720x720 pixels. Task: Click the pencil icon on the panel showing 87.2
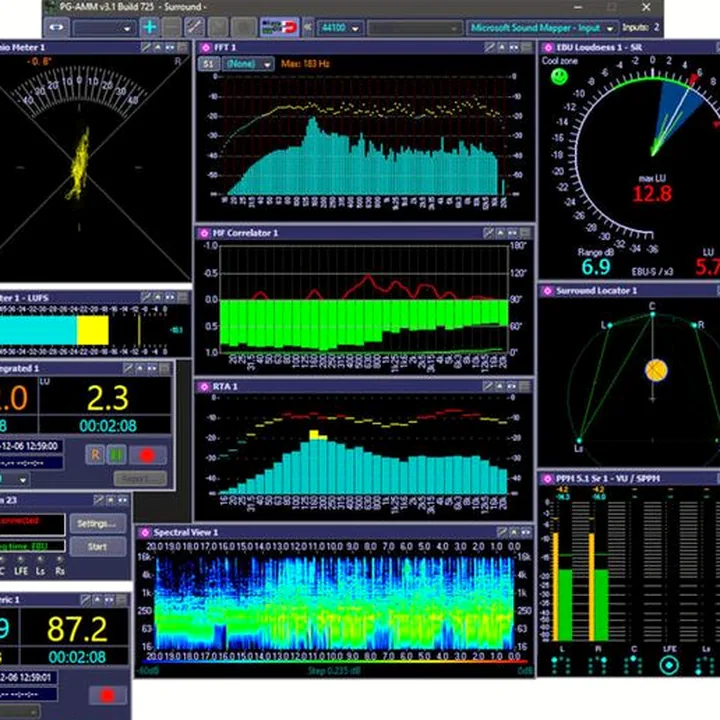click(x=85, y=600)
